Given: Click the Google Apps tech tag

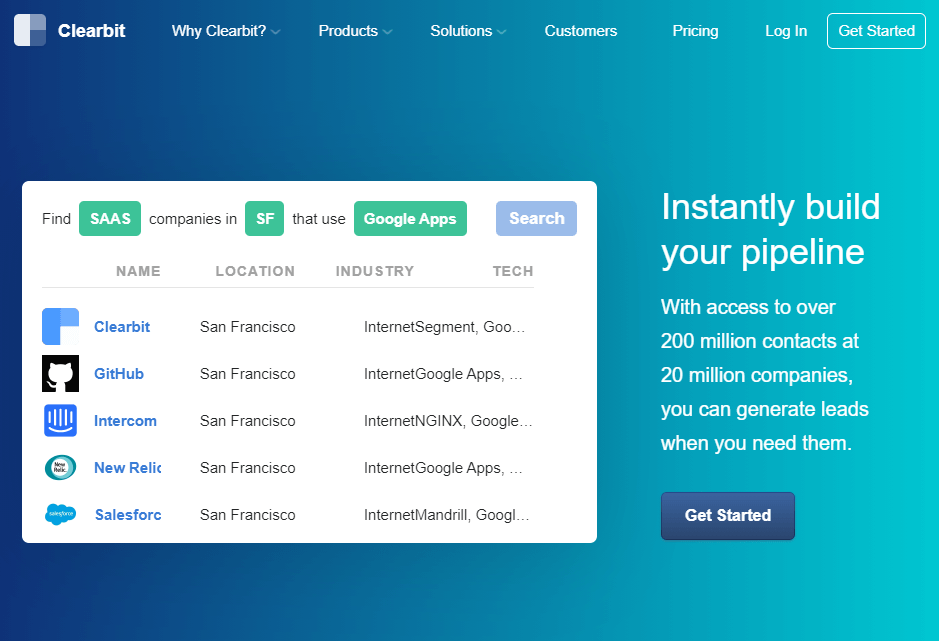Looking at the screenshot, I should [x=410, y=219].
